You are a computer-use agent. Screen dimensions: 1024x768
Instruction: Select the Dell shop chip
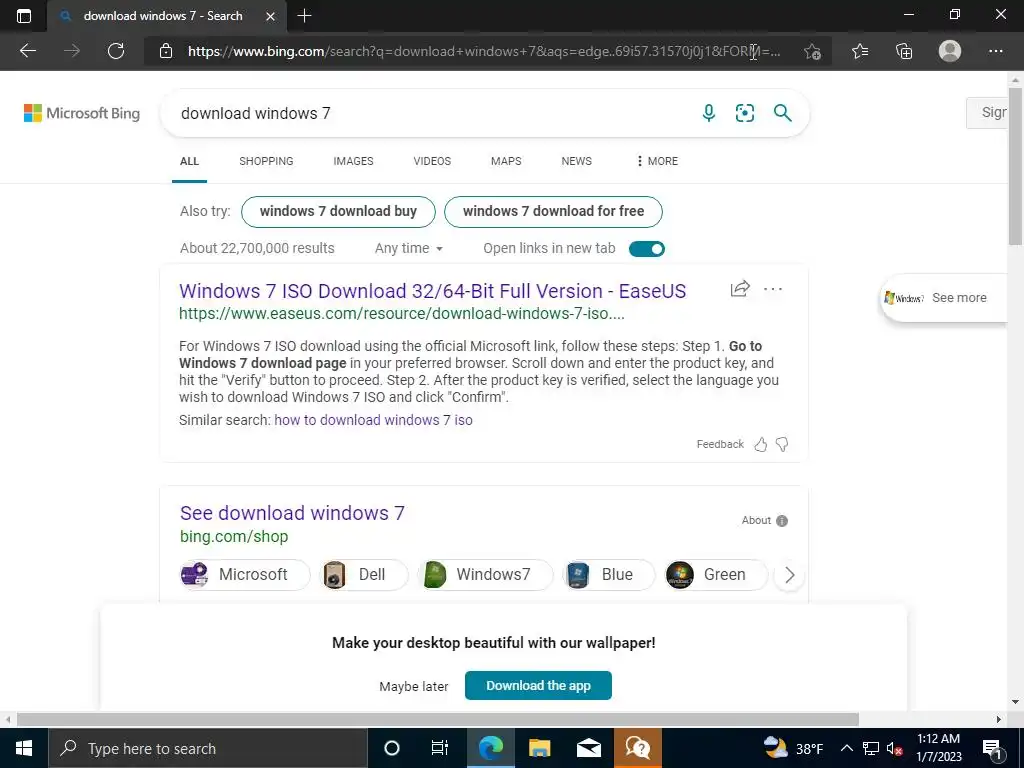tap(364, 575)
